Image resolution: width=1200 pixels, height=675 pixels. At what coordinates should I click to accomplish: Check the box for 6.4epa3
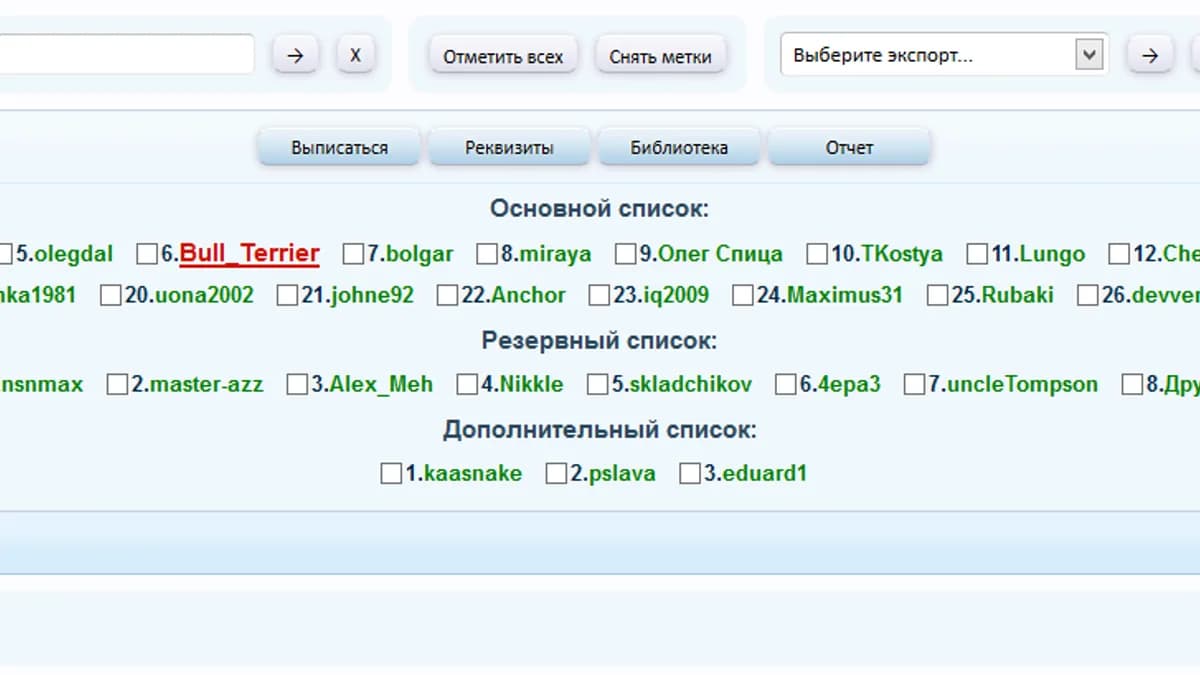pos(786,385)
